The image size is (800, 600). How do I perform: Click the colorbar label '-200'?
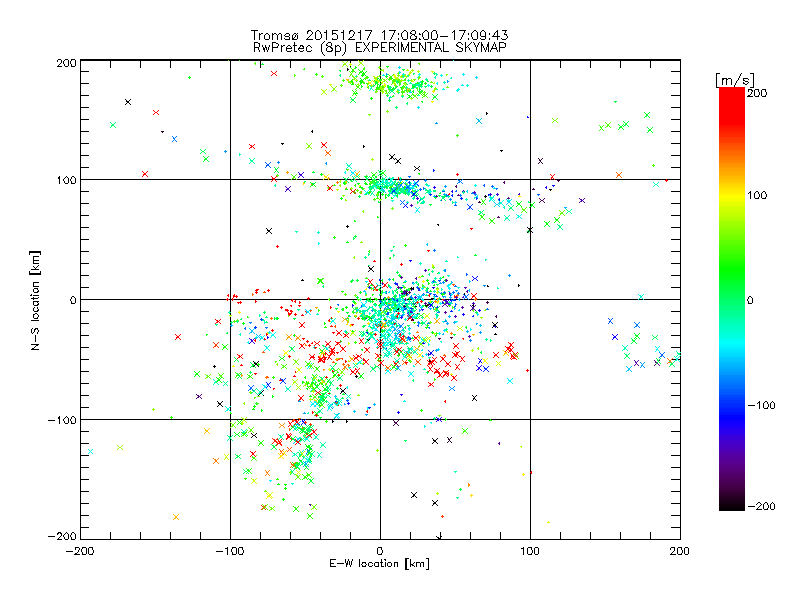(761, 506)
